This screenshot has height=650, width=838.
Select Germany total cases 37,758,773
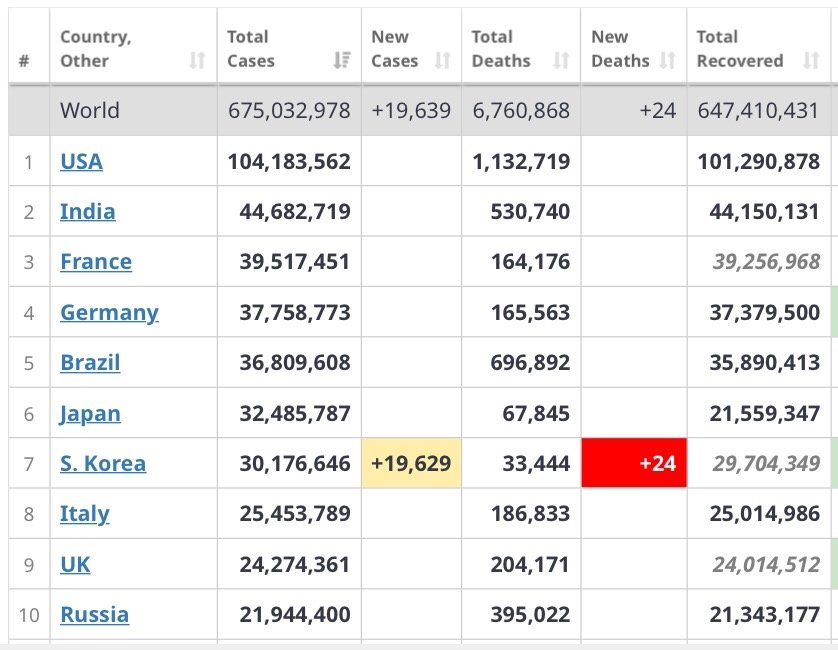(x=295, y=313)
